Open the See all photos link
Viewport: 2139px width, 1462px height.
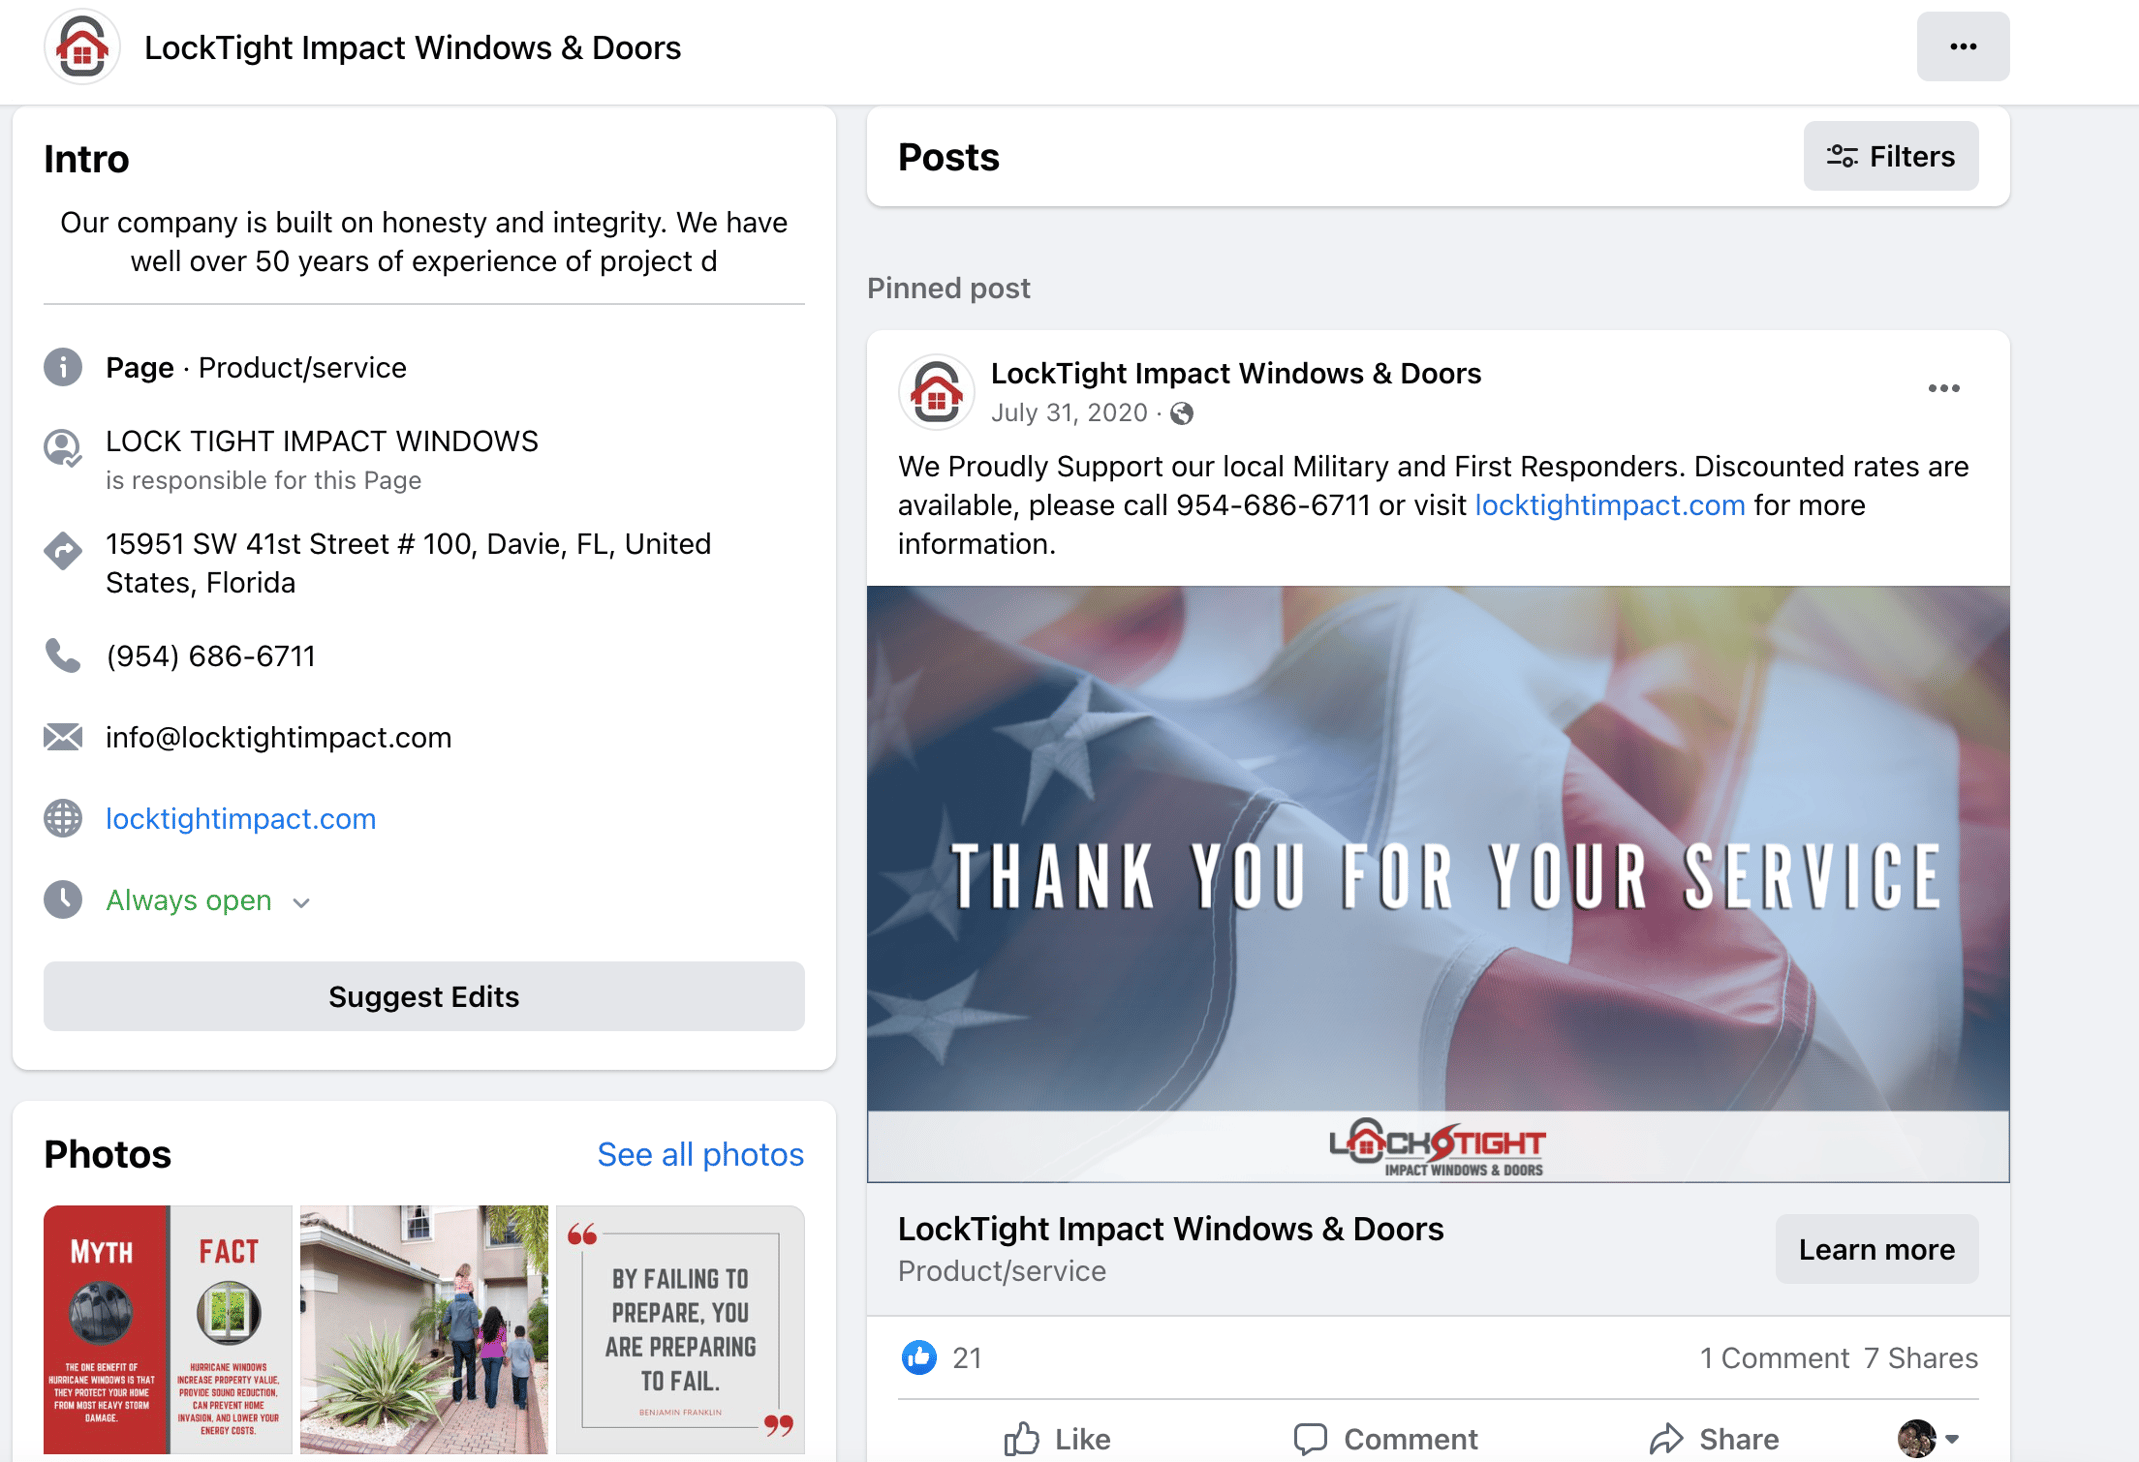tap(700, 1154)
